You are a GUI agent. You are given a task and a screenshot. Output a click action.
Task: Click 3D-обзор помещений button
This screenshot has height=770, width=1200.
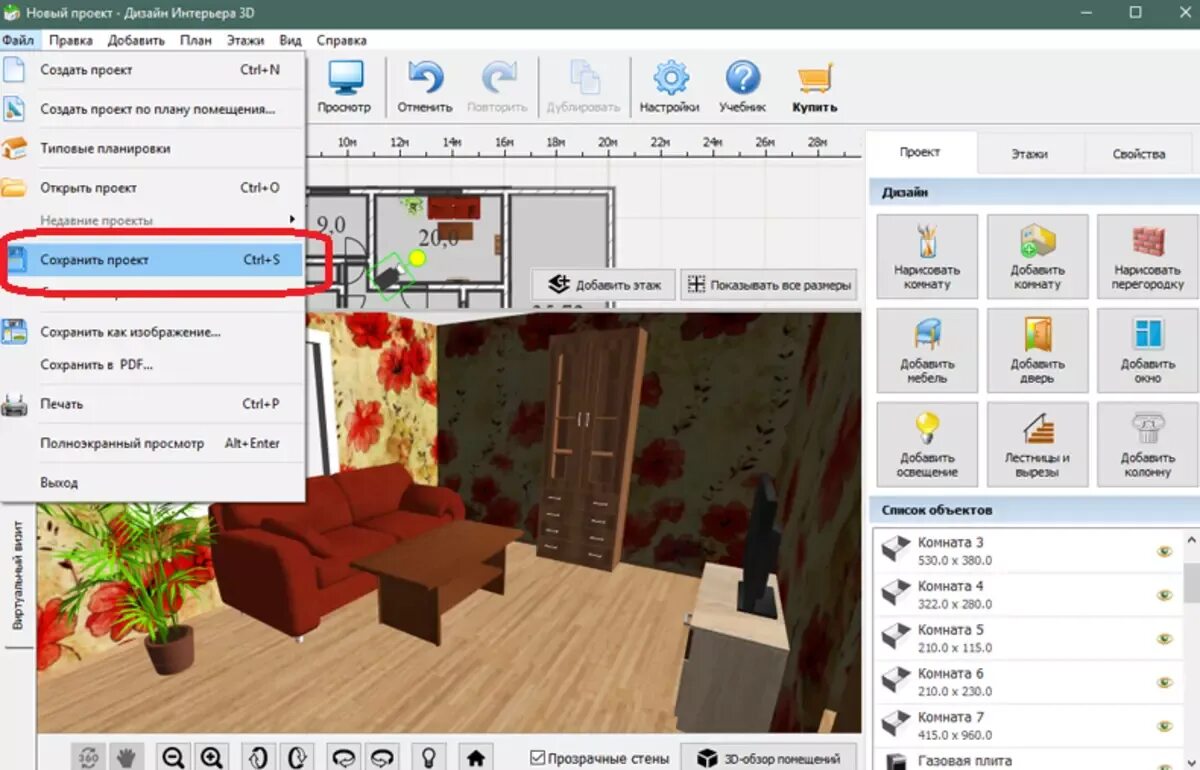[x=768, y=757]
